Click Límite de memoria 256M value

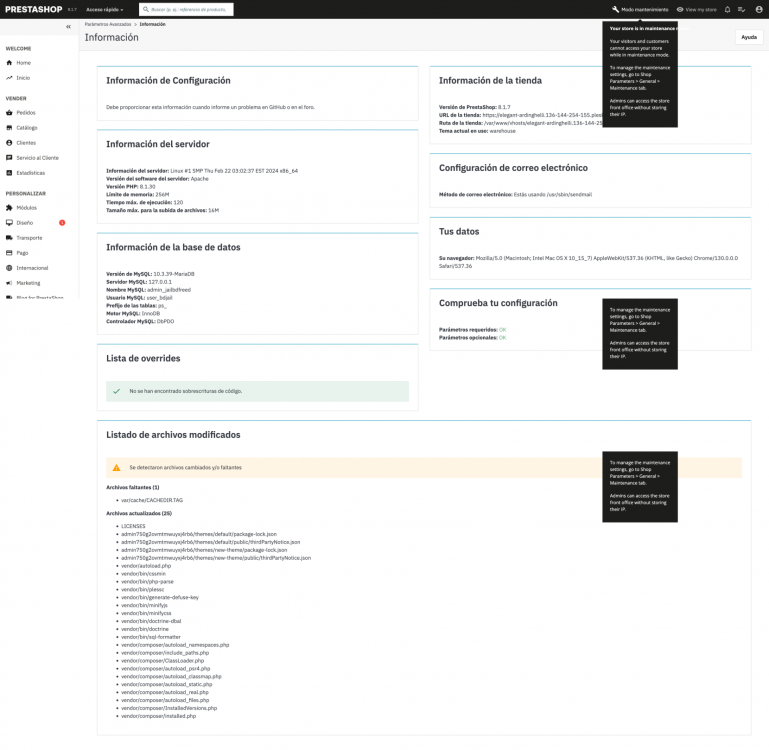(x=162, y=195)
